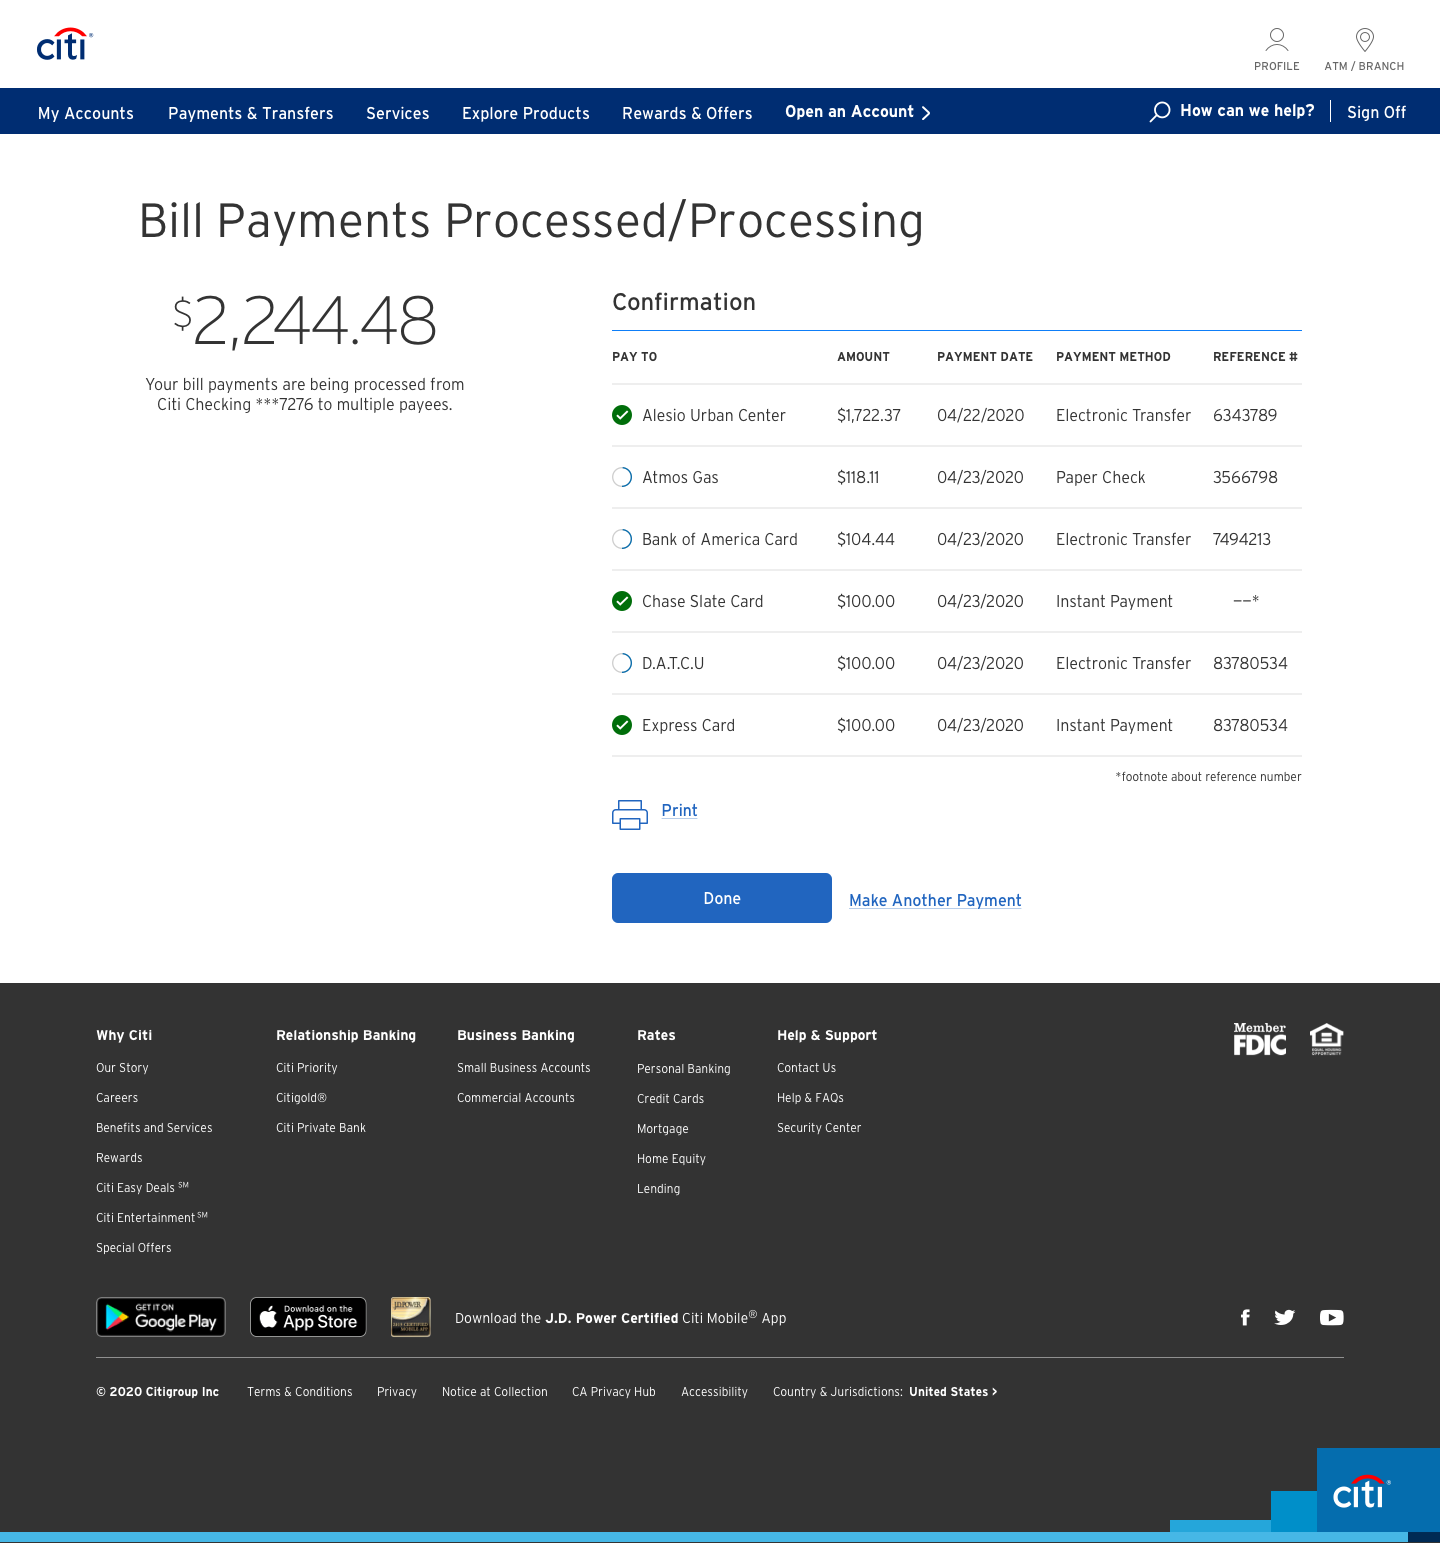Image resolution: width=1440 pixels, height=1543 pixels.
Task: Sign off from the account
Action: point(1376,112)
